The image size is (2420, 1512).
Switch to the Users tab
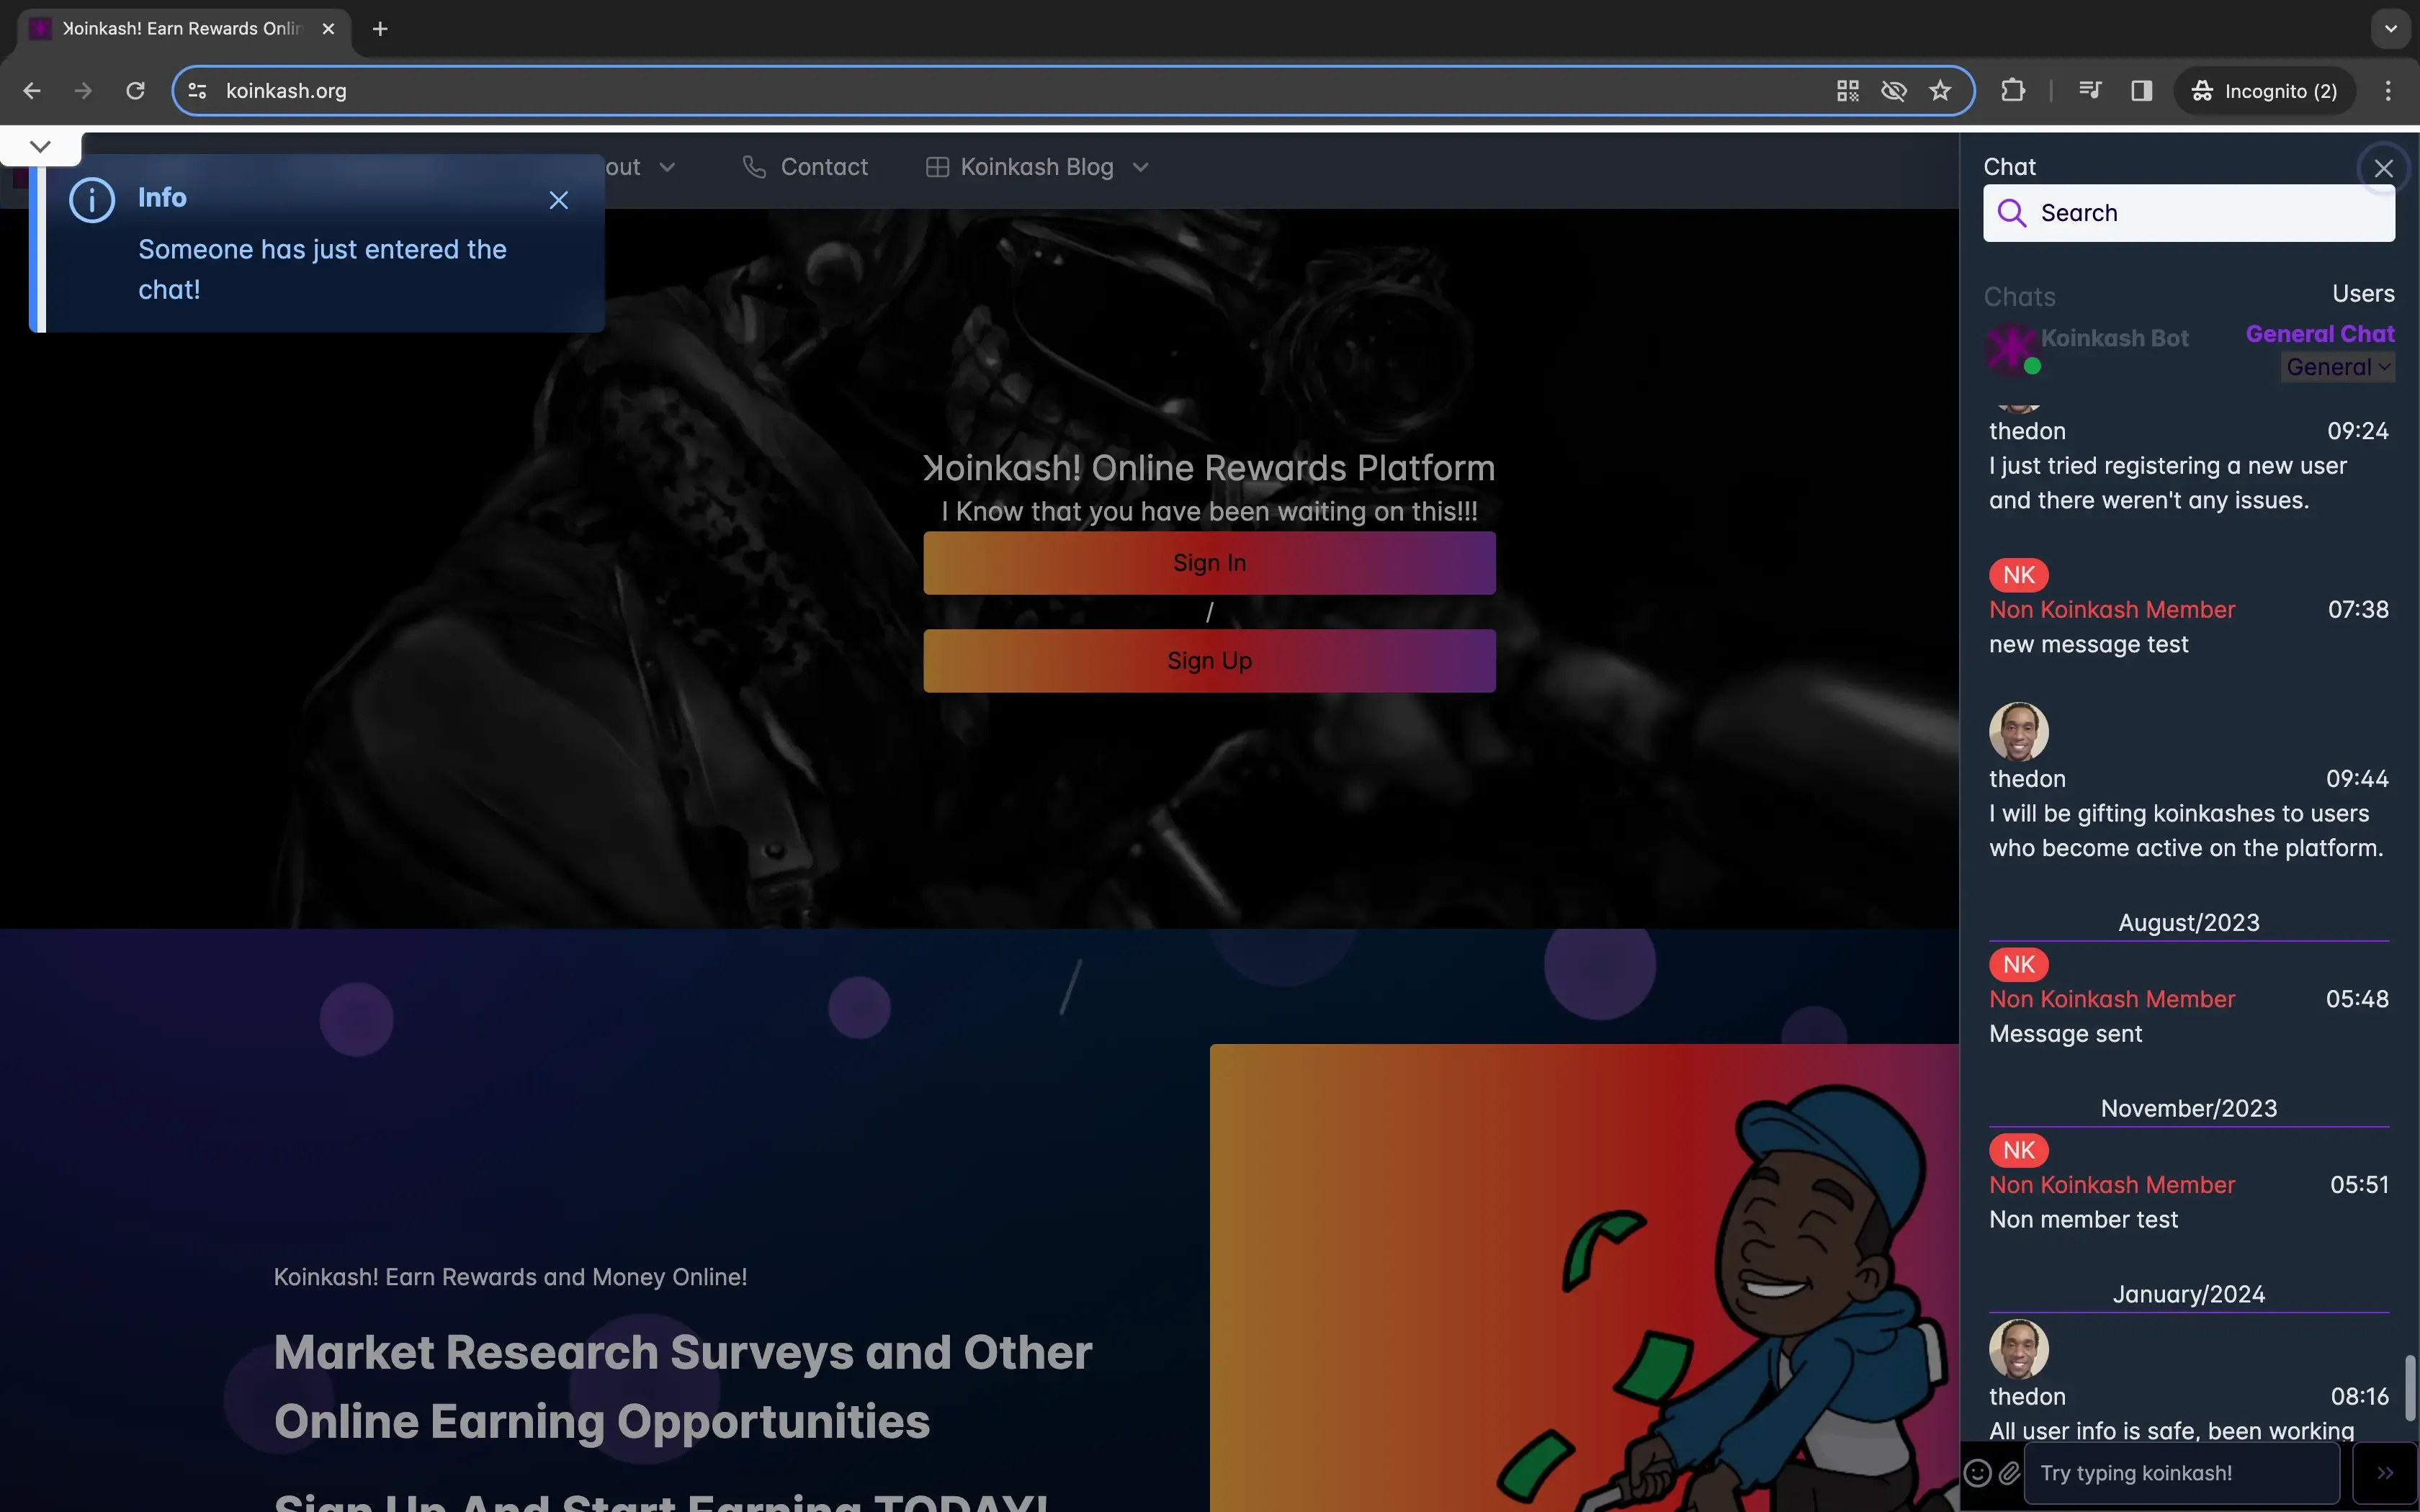[x=2363, y=294]
